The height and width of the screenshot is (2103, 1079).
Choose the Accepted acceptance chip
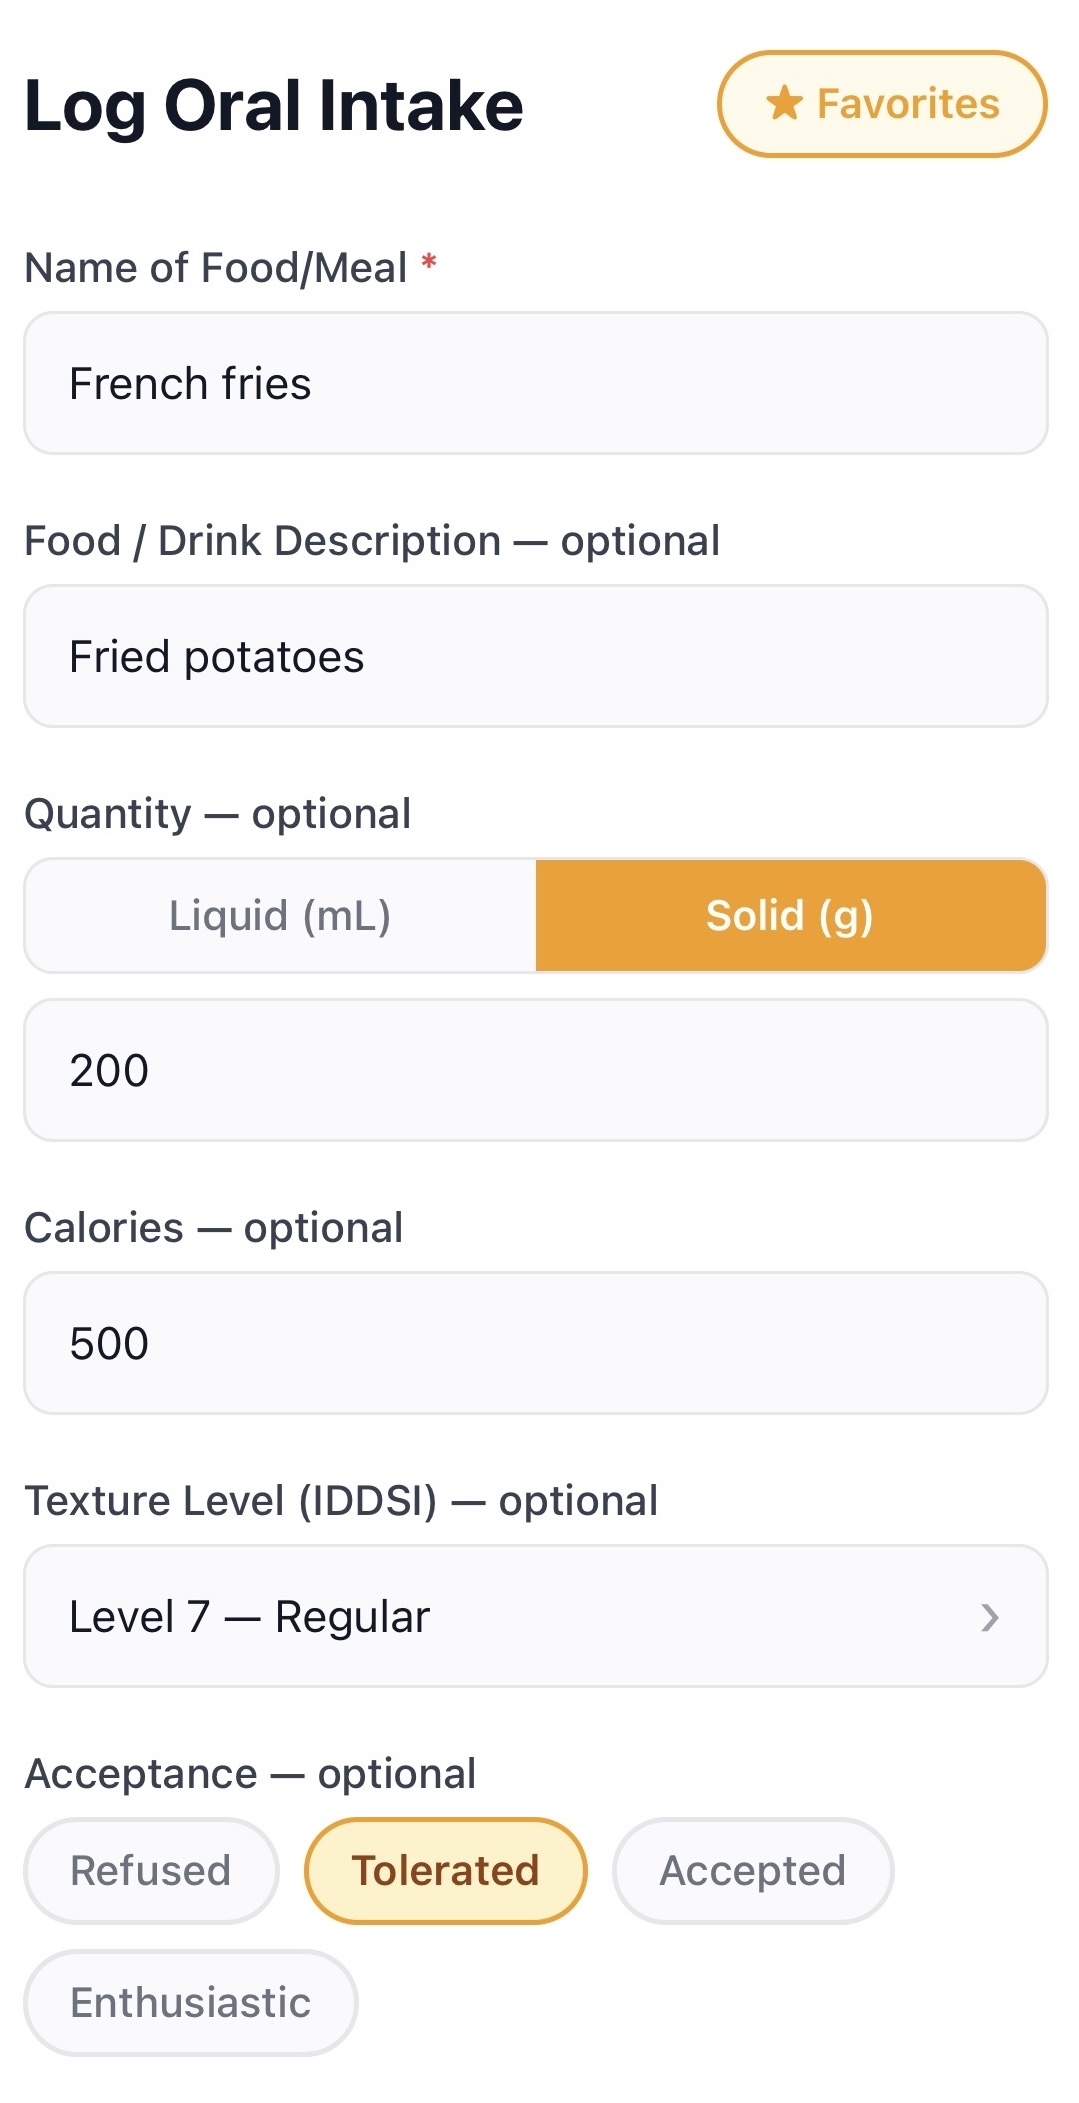pos(753,1870)
